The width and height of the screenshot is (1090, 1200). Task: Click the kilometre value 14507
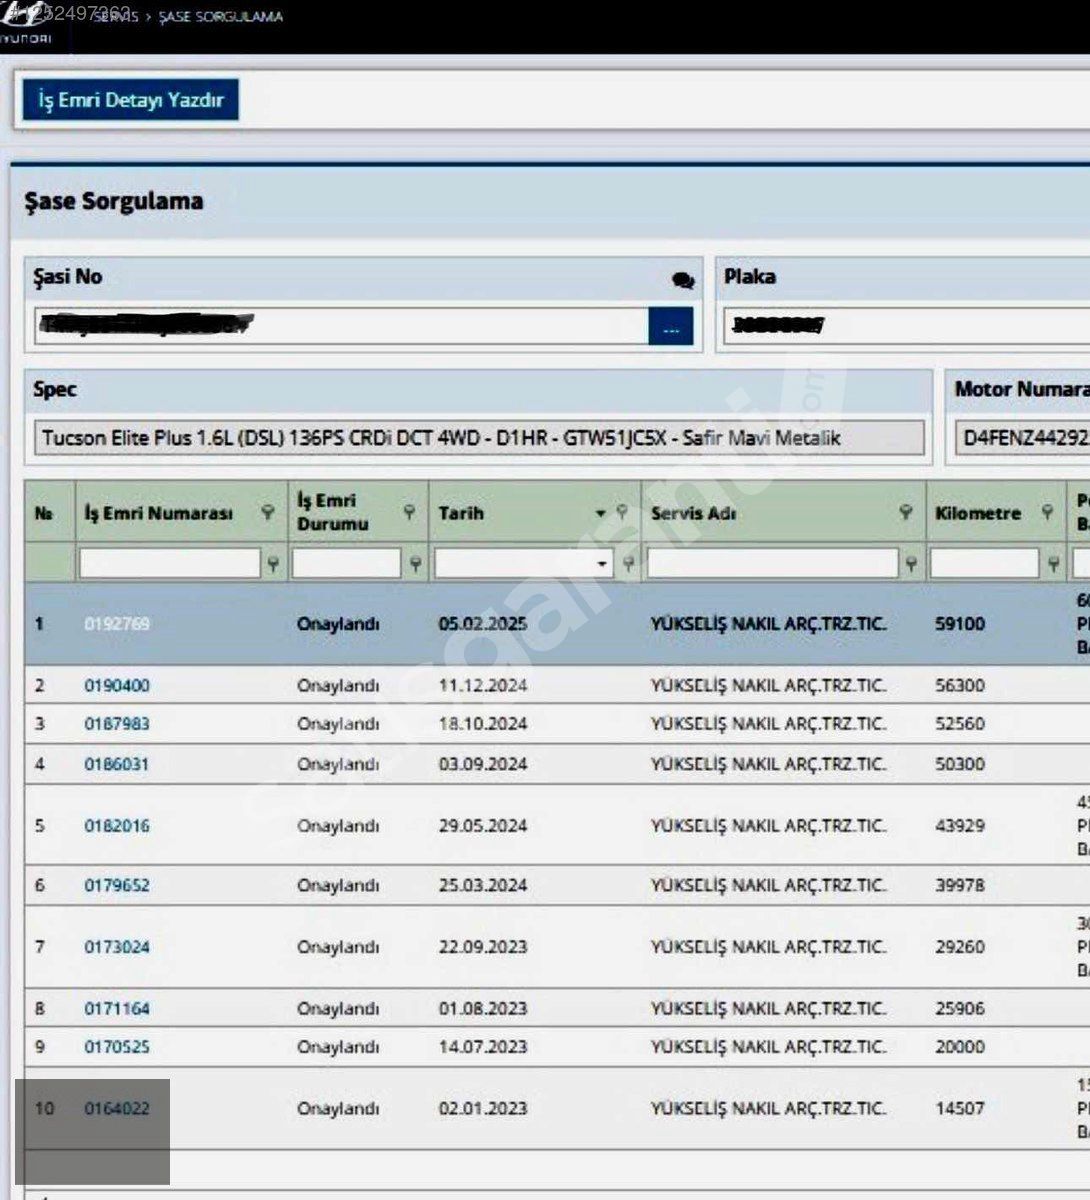(x=960, y=1108)
